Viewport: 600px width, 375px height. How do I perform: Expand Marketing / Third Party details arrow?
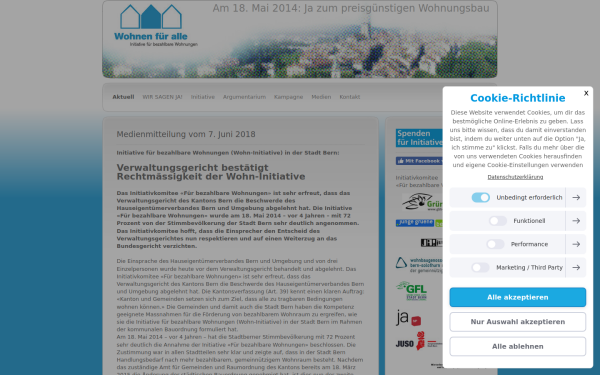click(x=576, y=267)
